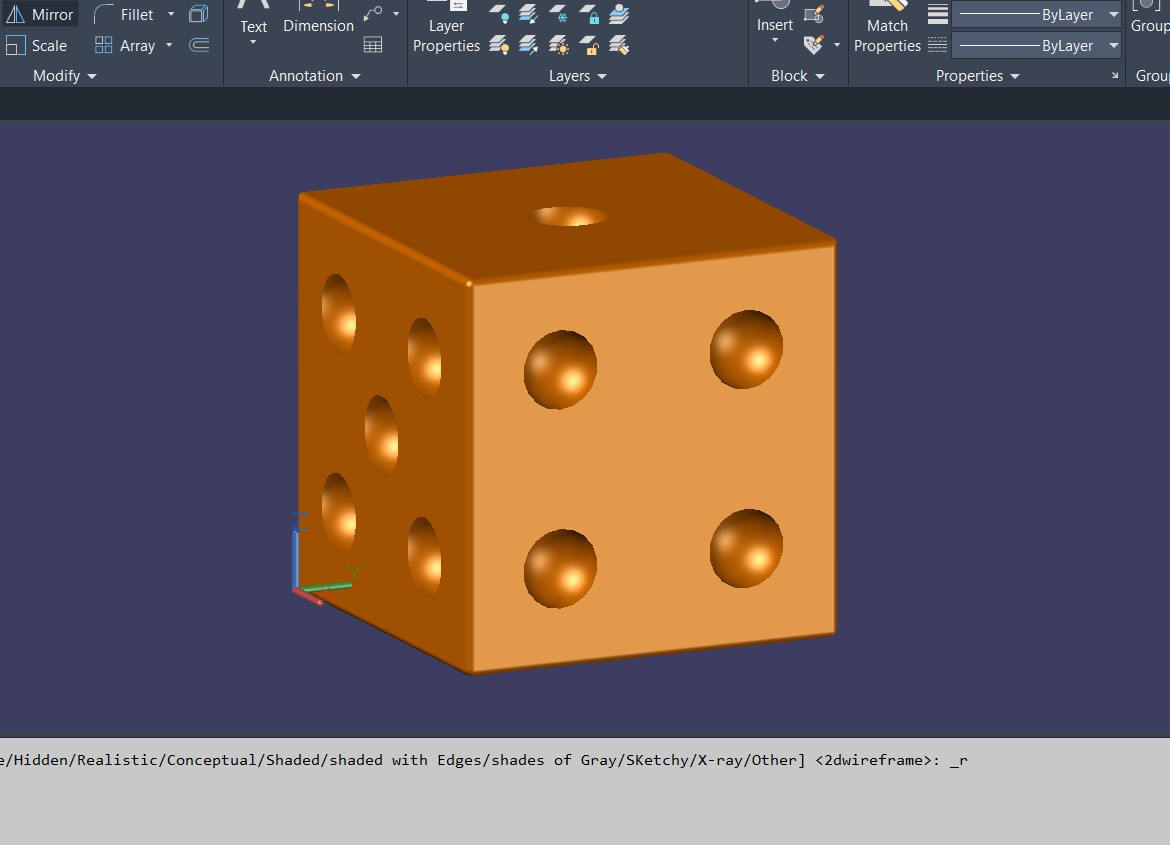
Task: Select the Mirror tool
Action: pyautogui.click(x=40, y=15)
